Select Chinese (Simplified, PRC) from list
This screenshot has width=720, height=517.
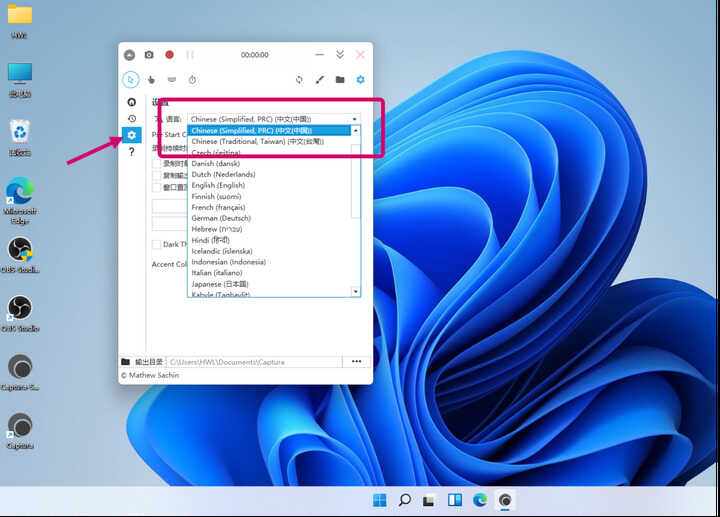(269, 130)
